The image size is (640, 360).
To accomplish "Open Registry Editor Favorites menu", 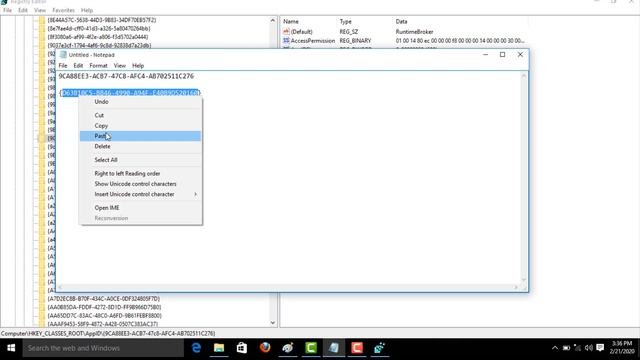I will 63,10.
